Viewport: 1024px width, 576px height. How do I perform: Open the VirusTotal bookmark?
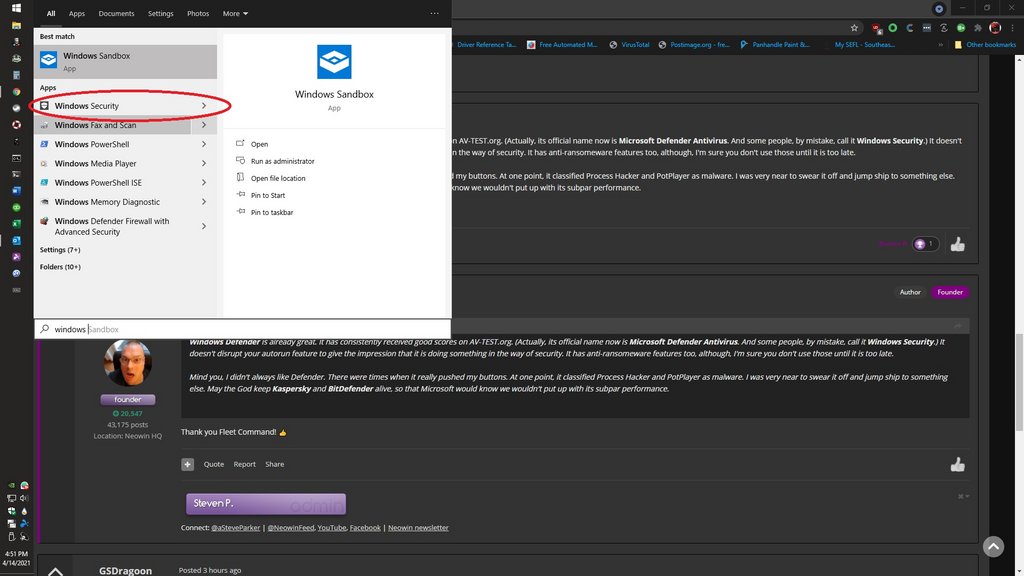click(x=629, y=45)
